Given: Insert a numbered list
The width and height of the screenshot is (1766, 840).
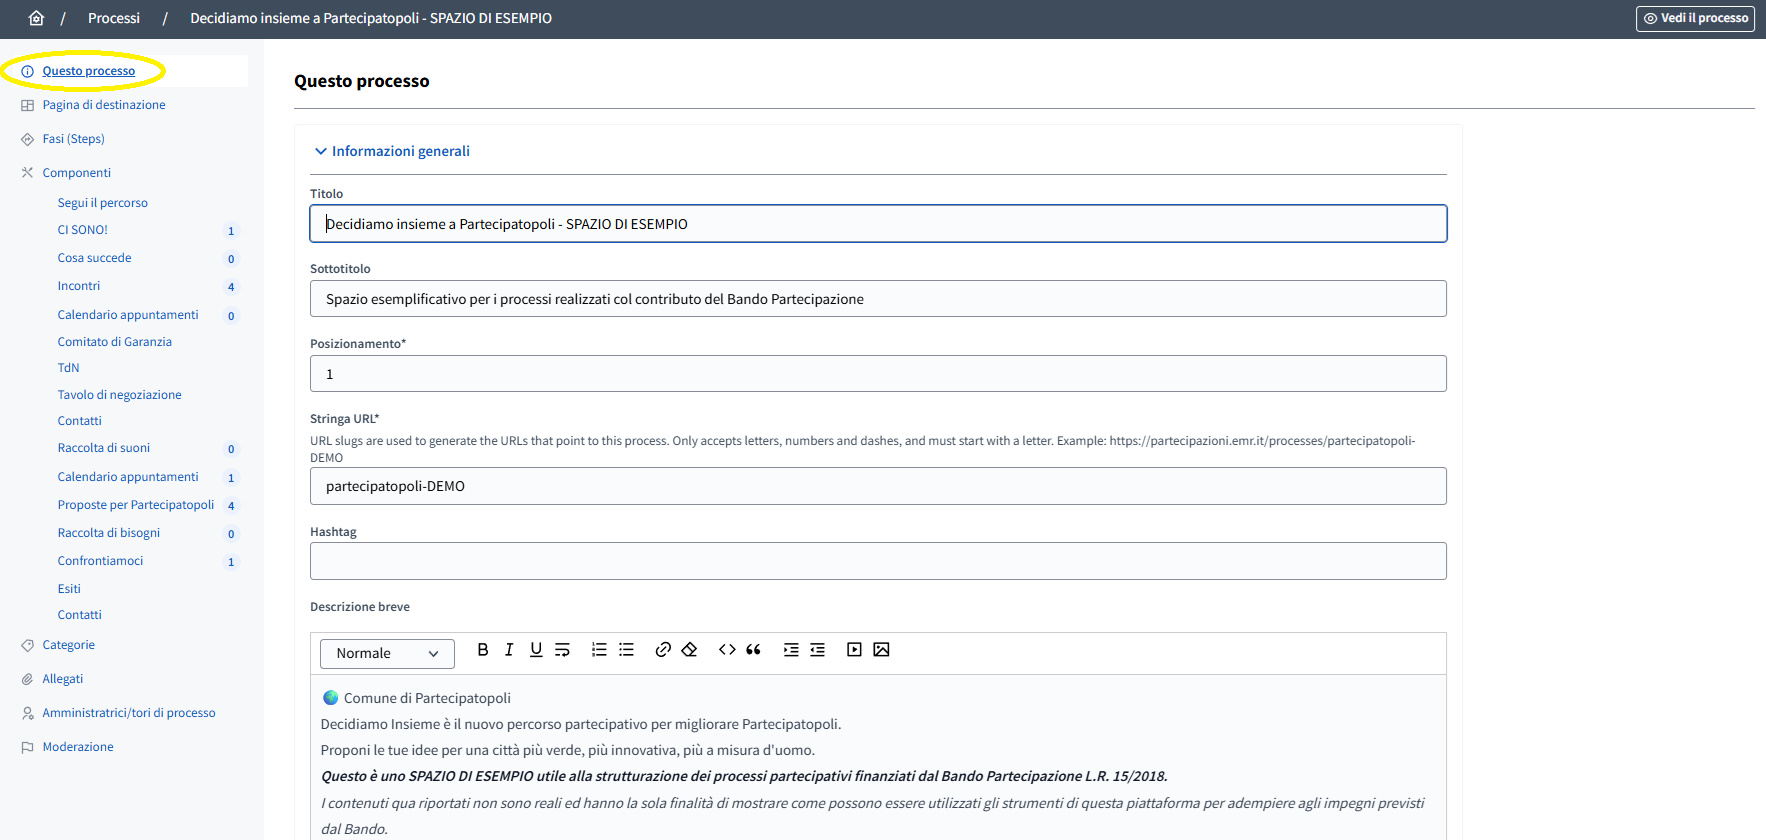Looking at the screenshot, I should [x=599, y=650].
